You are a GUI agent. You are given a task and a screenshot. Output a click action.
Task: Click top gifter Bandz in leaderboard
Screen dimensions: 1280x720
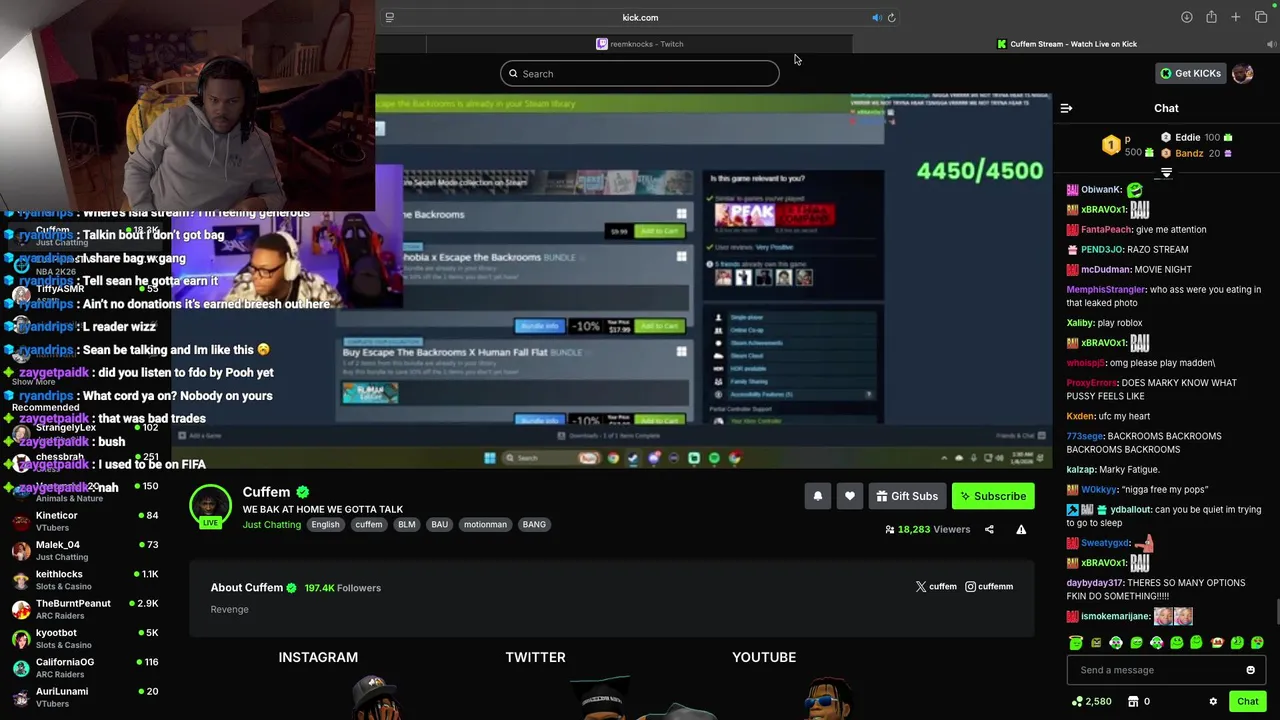pos(1189,153)
